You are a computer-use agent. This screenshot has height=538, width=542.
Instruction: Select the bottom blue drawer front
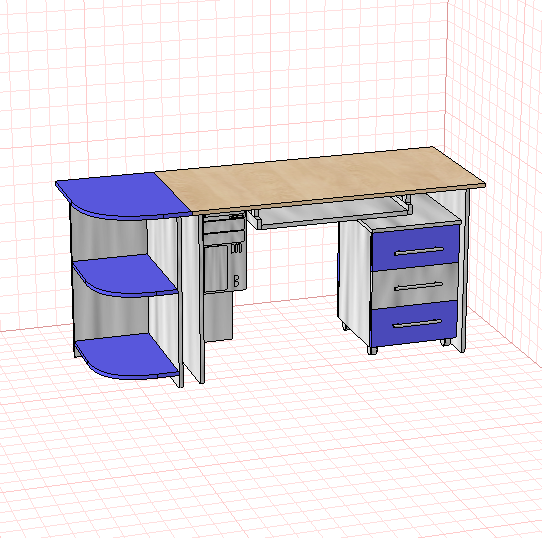(x=414, y=324)
